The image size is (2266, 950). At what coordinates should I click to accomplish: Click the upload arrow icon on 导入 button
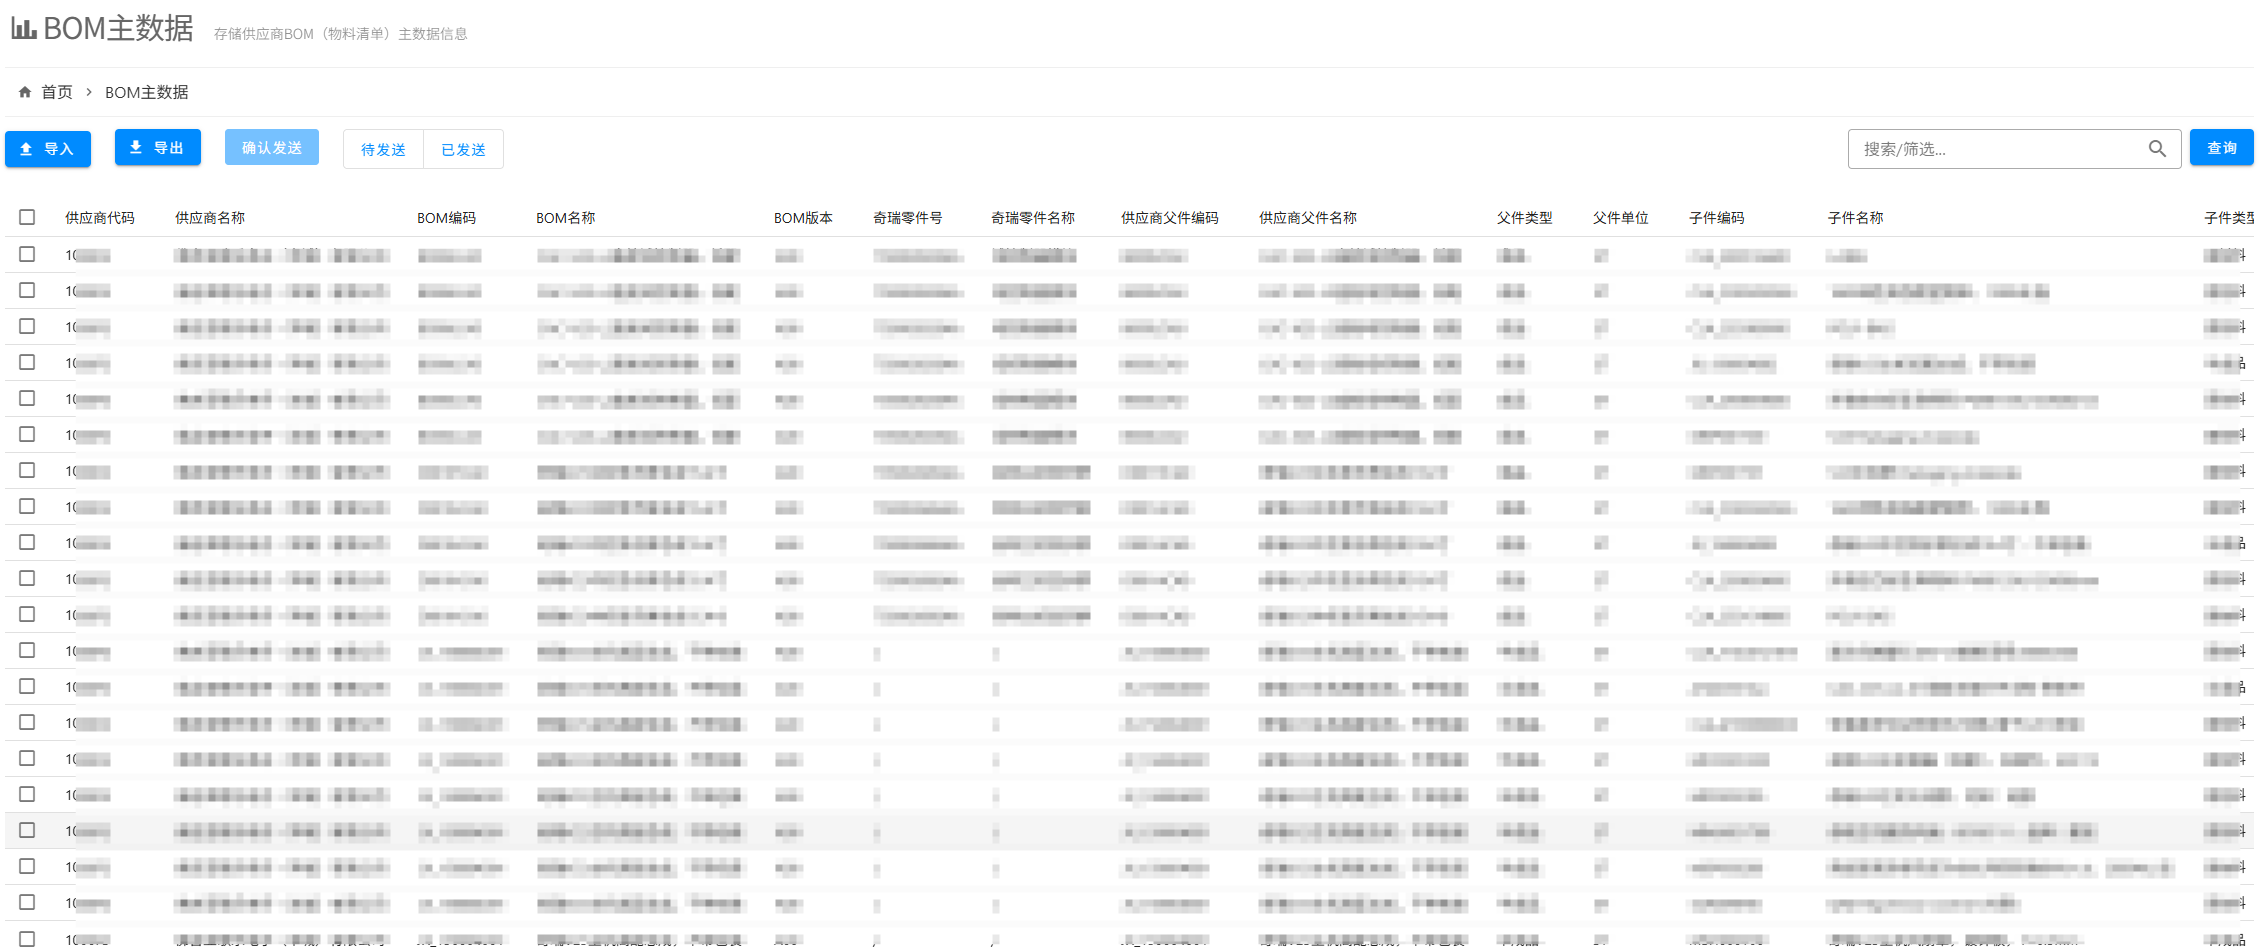pos(27,149)
